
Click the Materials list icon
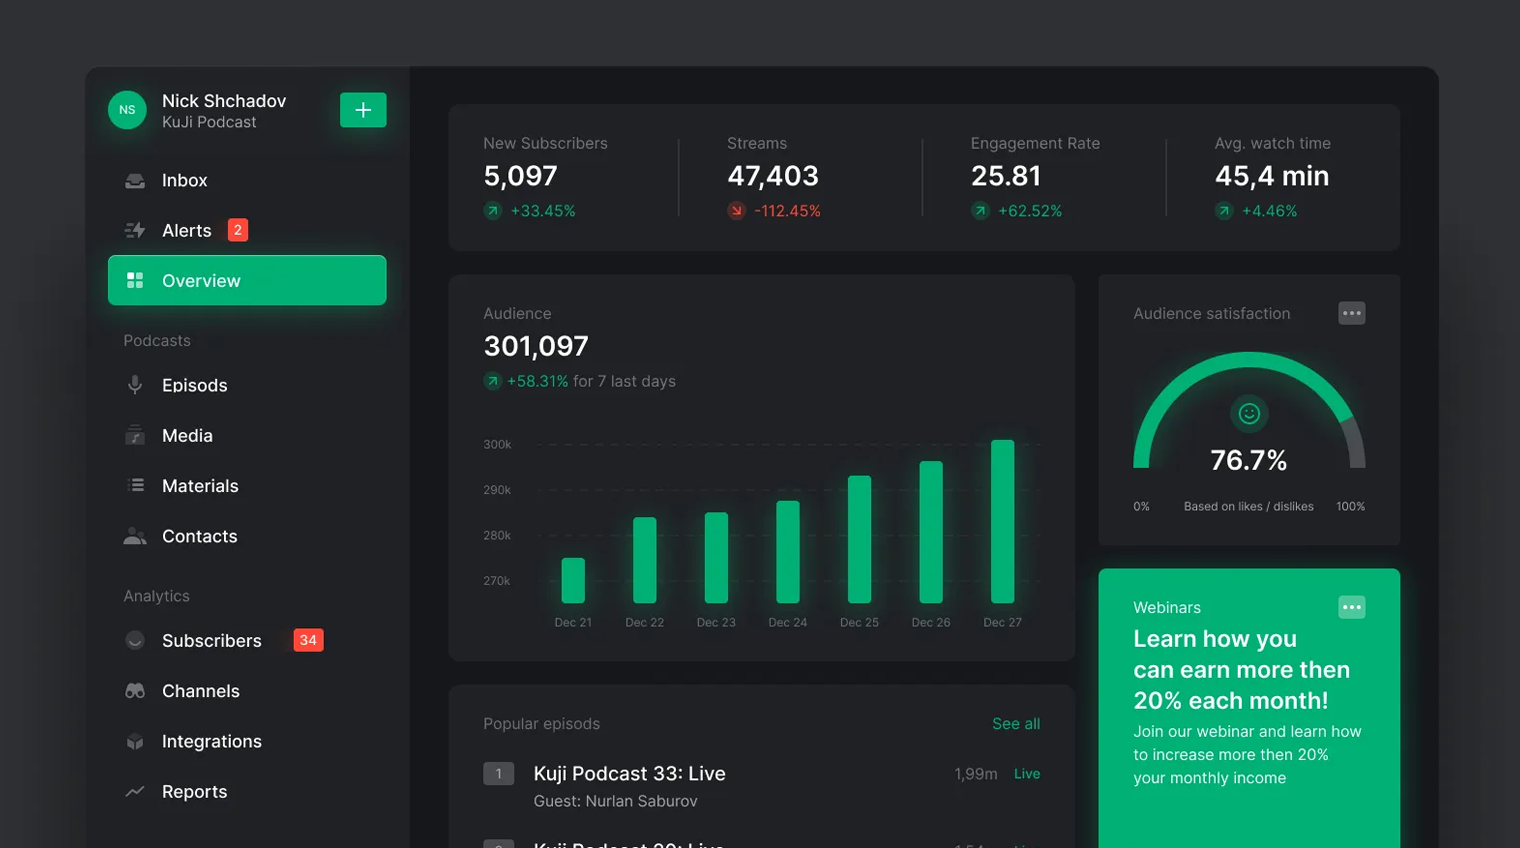coord(136,486)
